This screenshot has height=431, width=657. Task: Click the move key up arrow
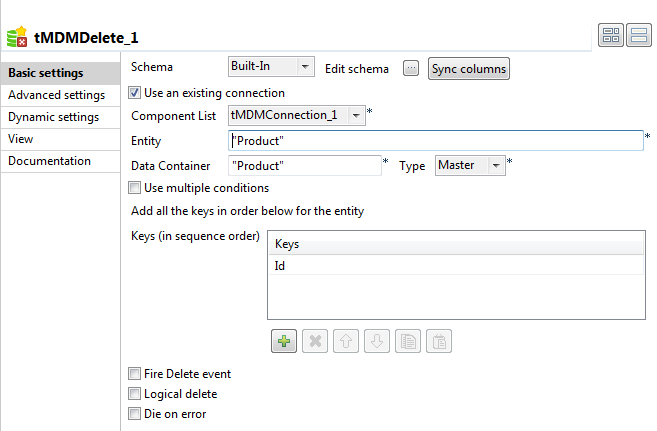point(346,341)
